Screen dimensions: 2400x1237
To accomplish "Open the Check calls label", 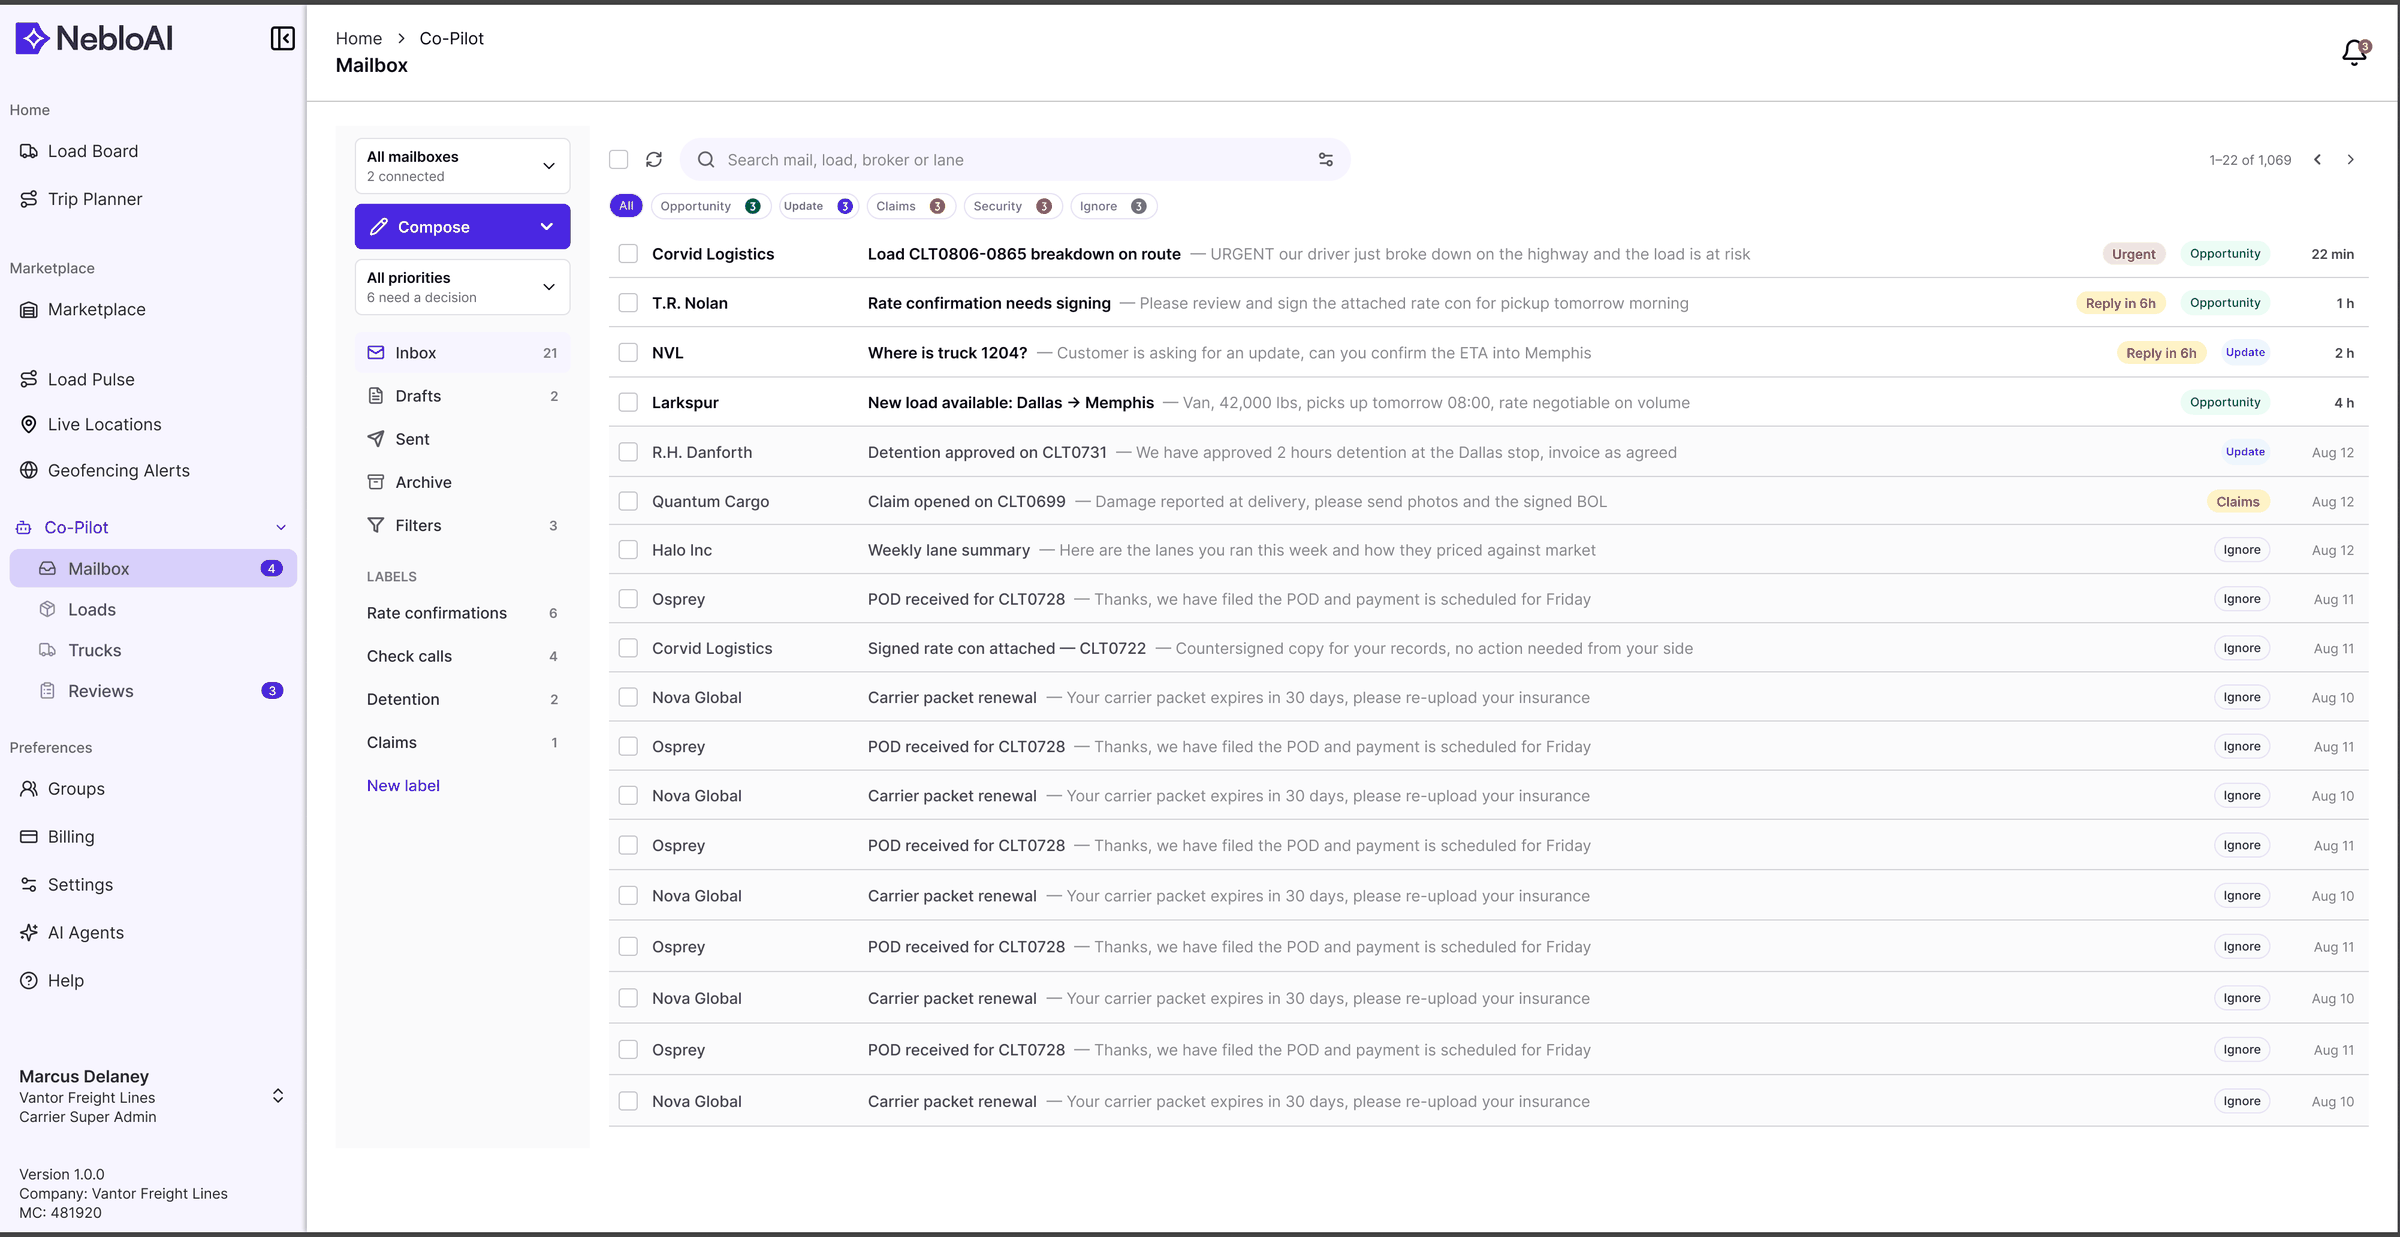I will 462,656.
